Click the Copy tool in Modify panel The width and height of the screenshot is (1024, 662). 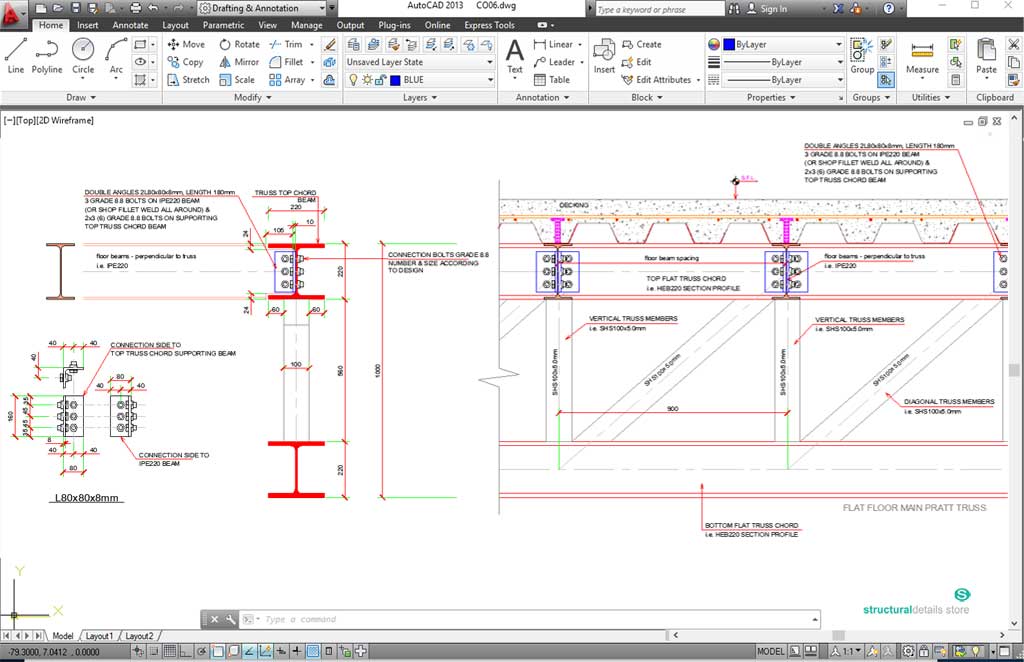click(x=185, y=62)
